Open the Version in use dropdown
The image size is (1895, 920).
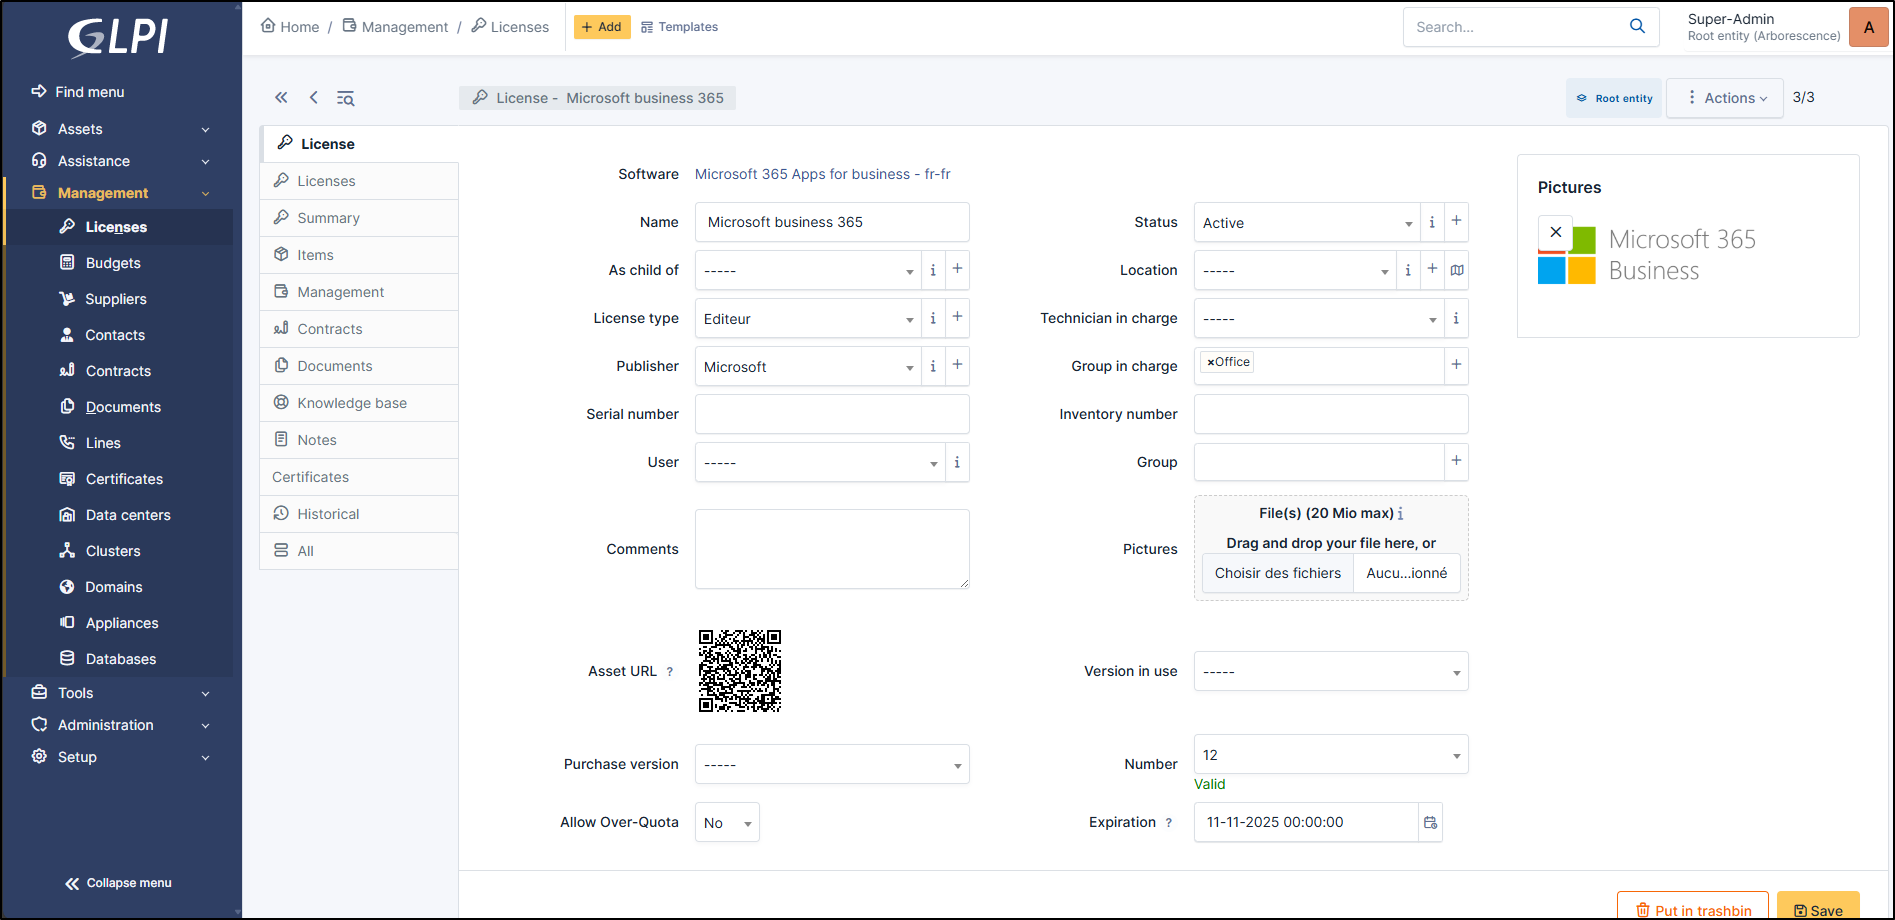(1331, 671)
